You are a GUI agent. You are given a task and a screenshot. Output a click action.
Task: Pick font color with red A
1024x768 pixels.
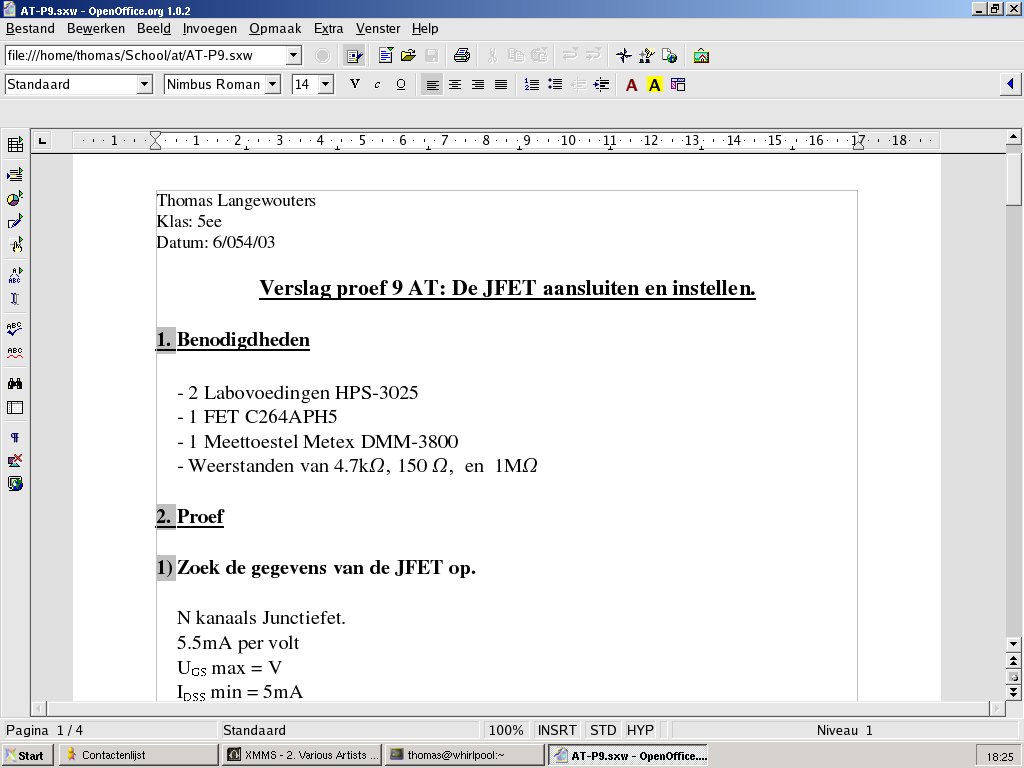(632, 85)
